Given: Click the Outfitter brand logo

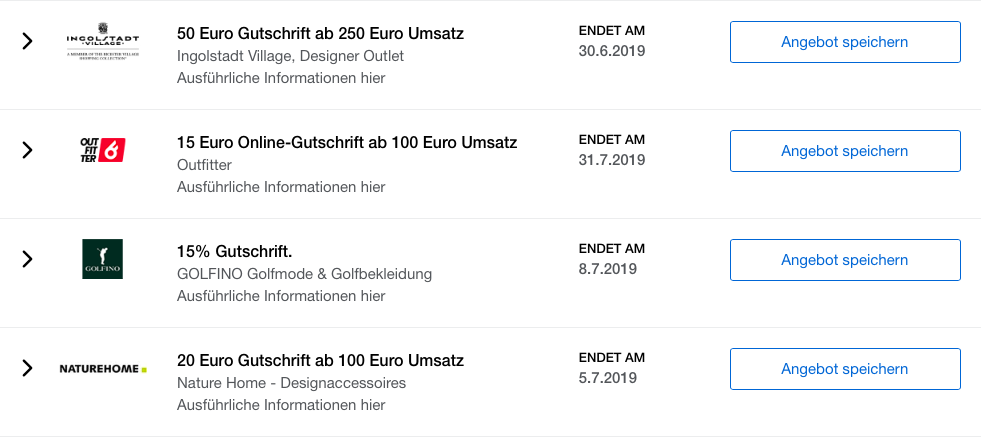Looking at the screenshot, I should pyautogui.click(x=102, y=151).
